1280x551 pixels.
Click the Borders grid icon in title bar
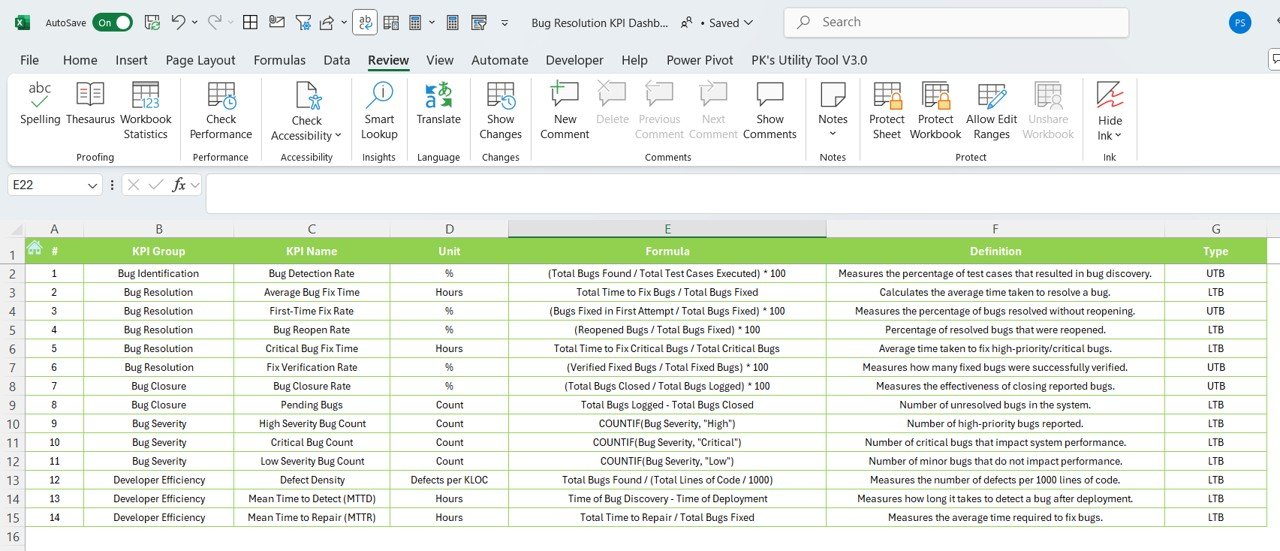(x=251, y=22)
